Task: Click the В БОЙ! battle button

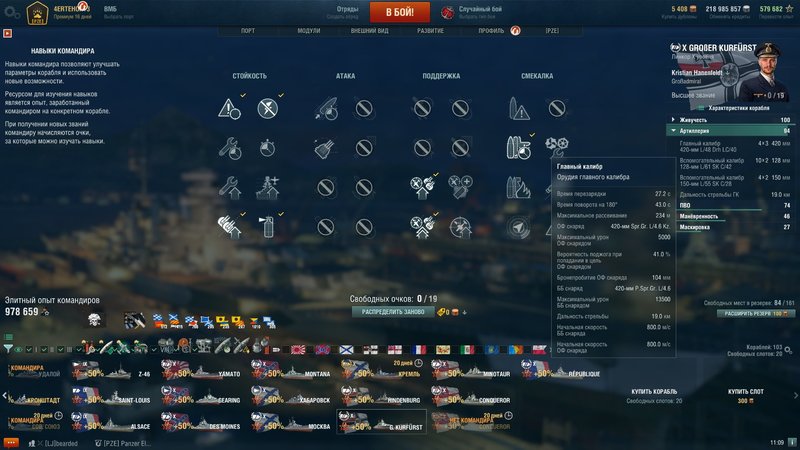Action: 399,12
